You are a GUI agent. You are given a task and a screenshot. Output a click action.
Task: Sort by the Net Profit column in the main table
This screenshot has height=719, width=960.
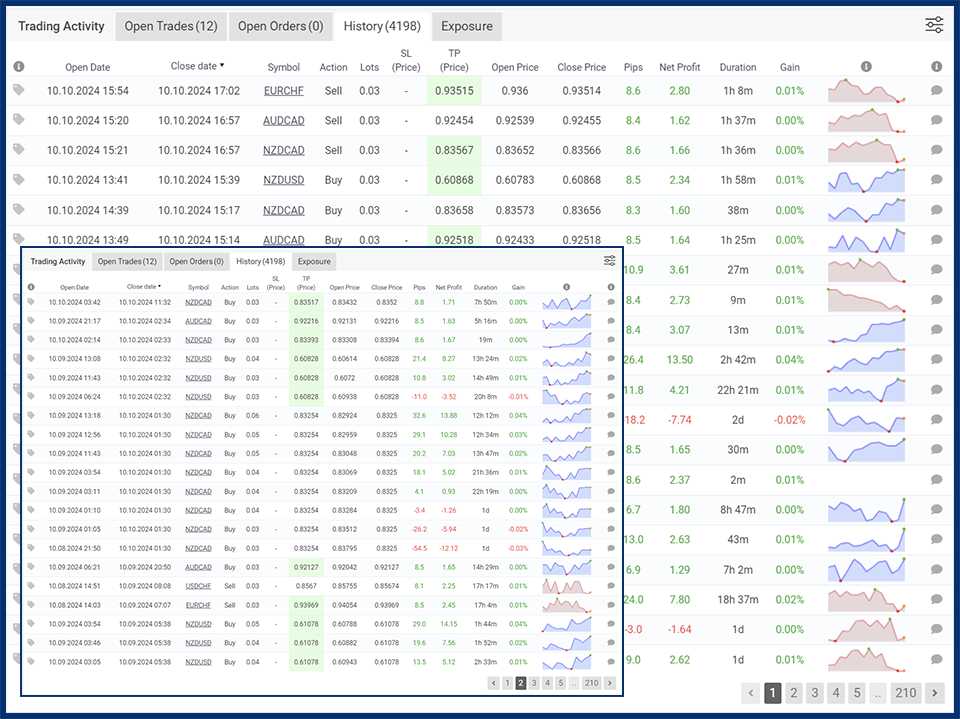point(680,67)
